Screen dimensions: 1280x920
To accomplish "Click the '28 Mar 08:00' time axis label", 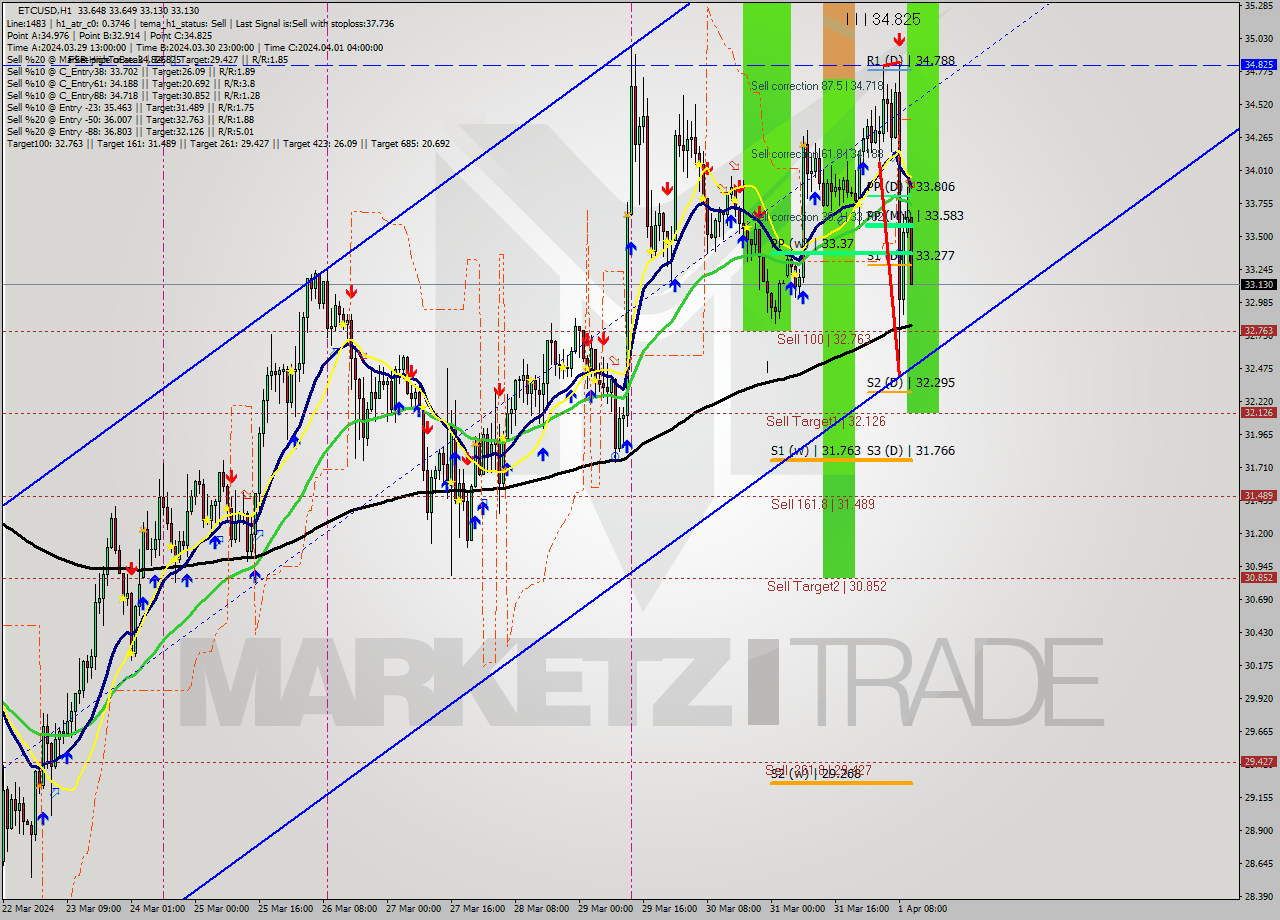I will pos(543,909).
